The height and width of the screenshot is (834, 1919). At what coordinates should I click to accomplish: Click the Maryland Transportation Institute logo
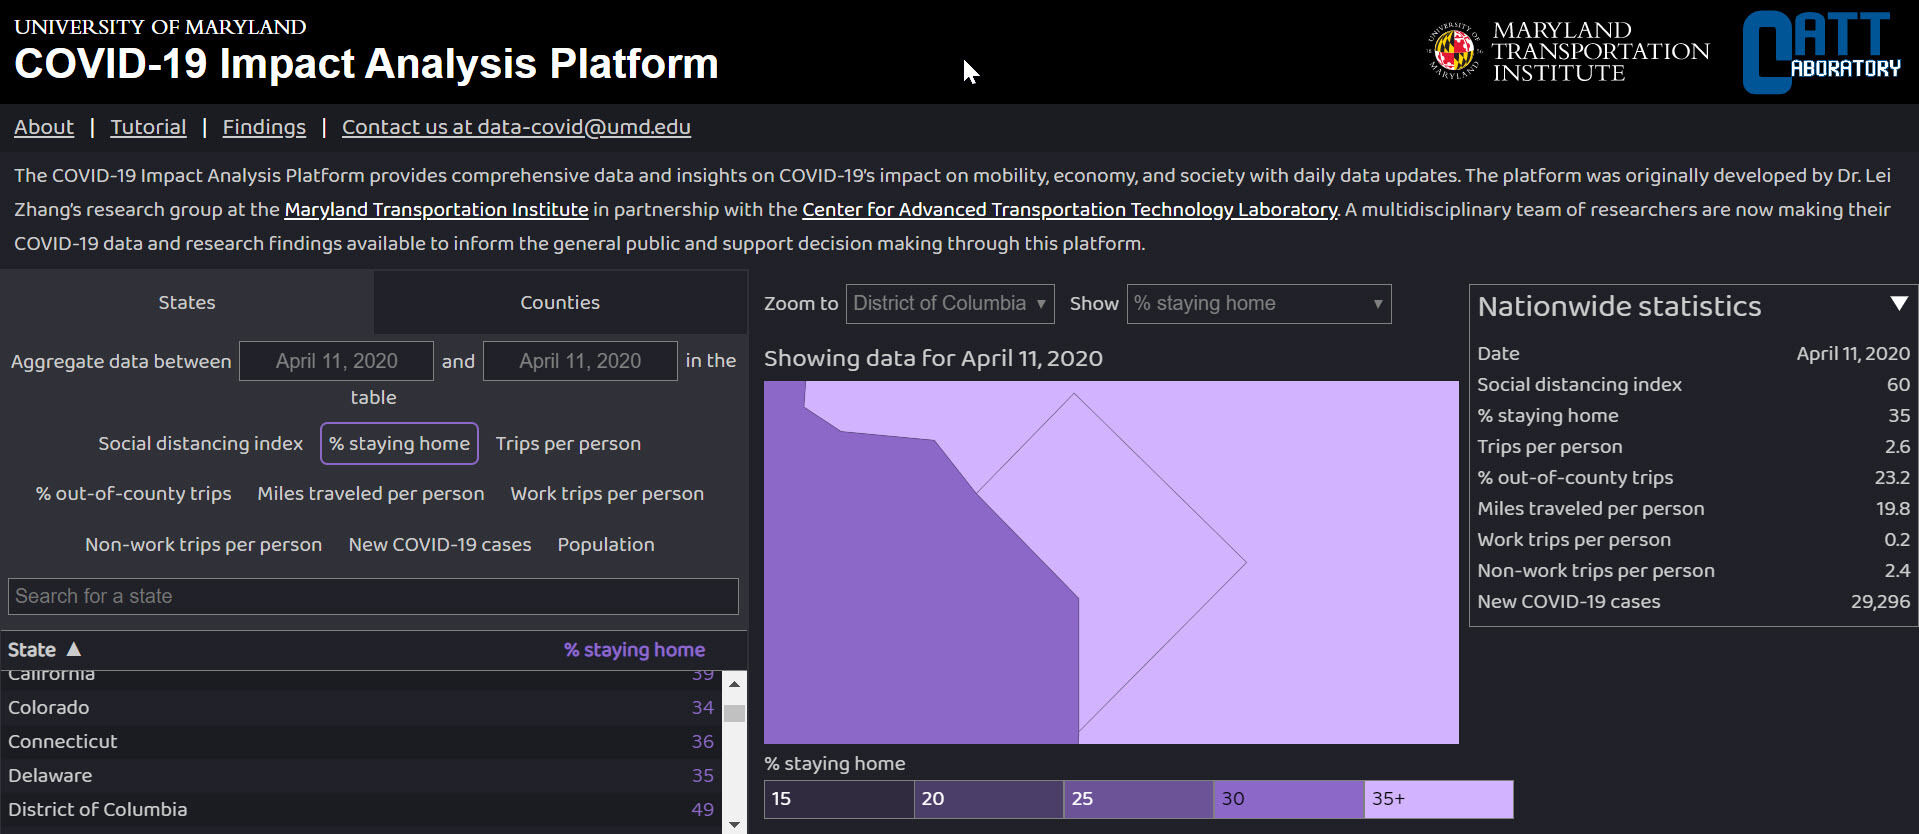1568,51
